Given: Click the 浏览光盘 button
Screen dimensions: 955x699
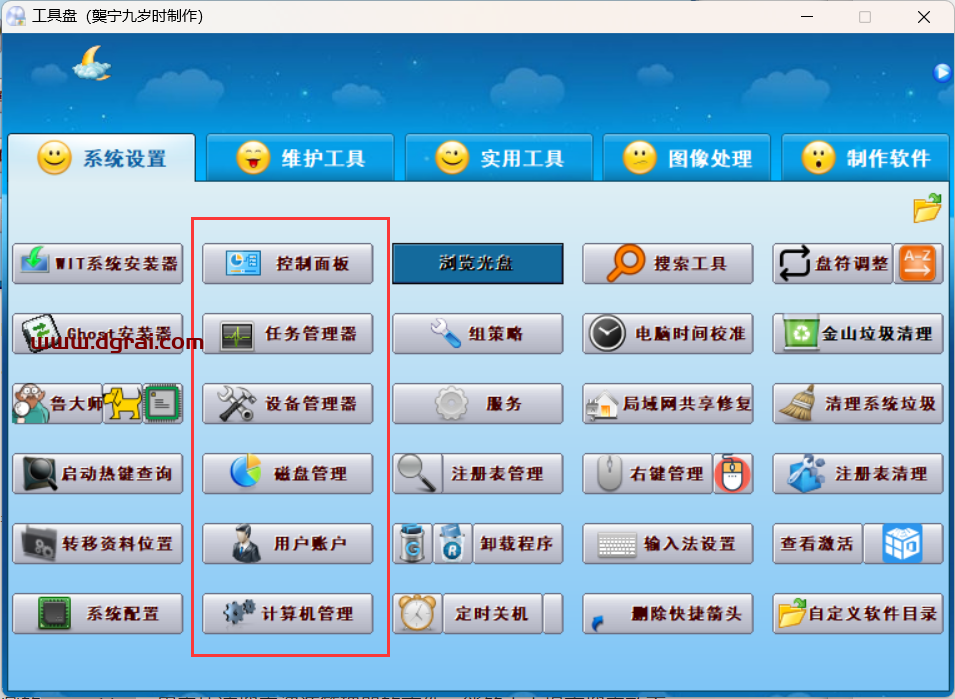Looking at the screenshot, I should coord(478,264).
